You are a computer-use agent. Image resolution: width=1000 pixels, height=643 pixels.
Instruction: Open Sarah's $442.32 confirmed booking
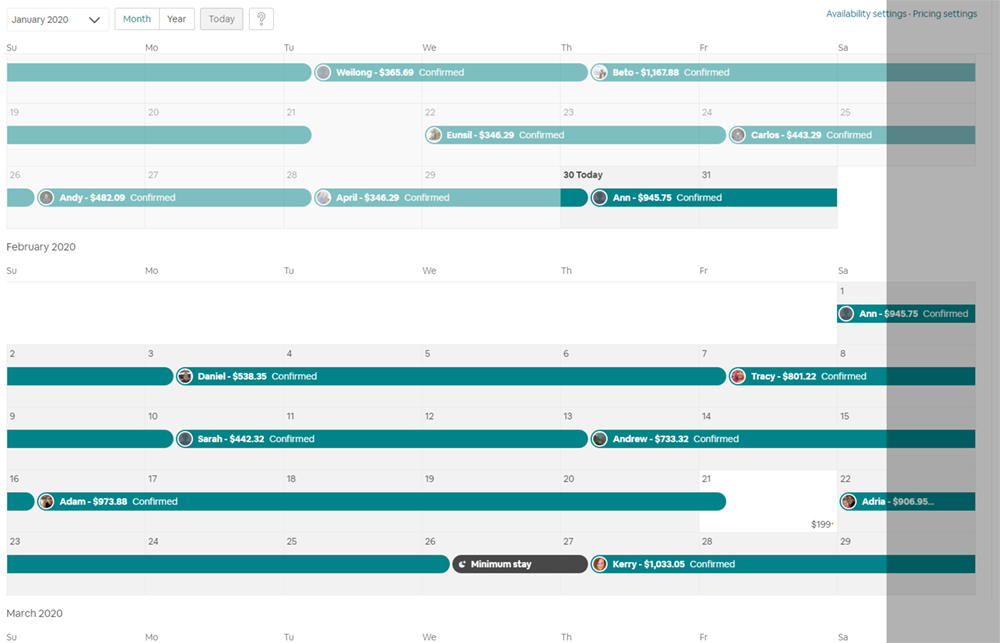coord(380,439)
